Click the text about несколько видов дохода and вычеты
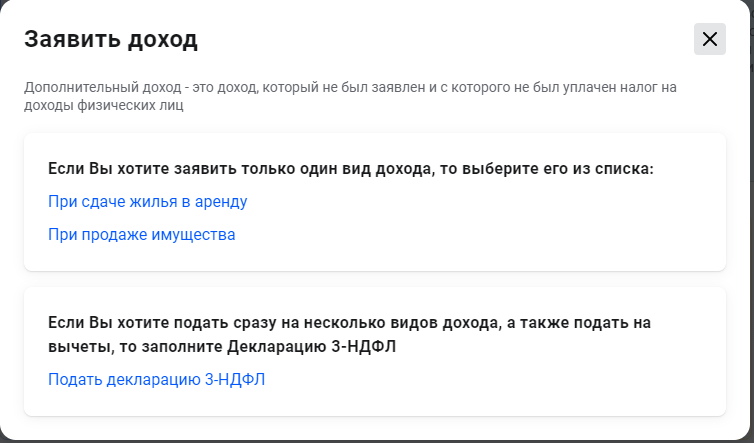The width and height of the screenshot is (754, 443). pos(349,334)
